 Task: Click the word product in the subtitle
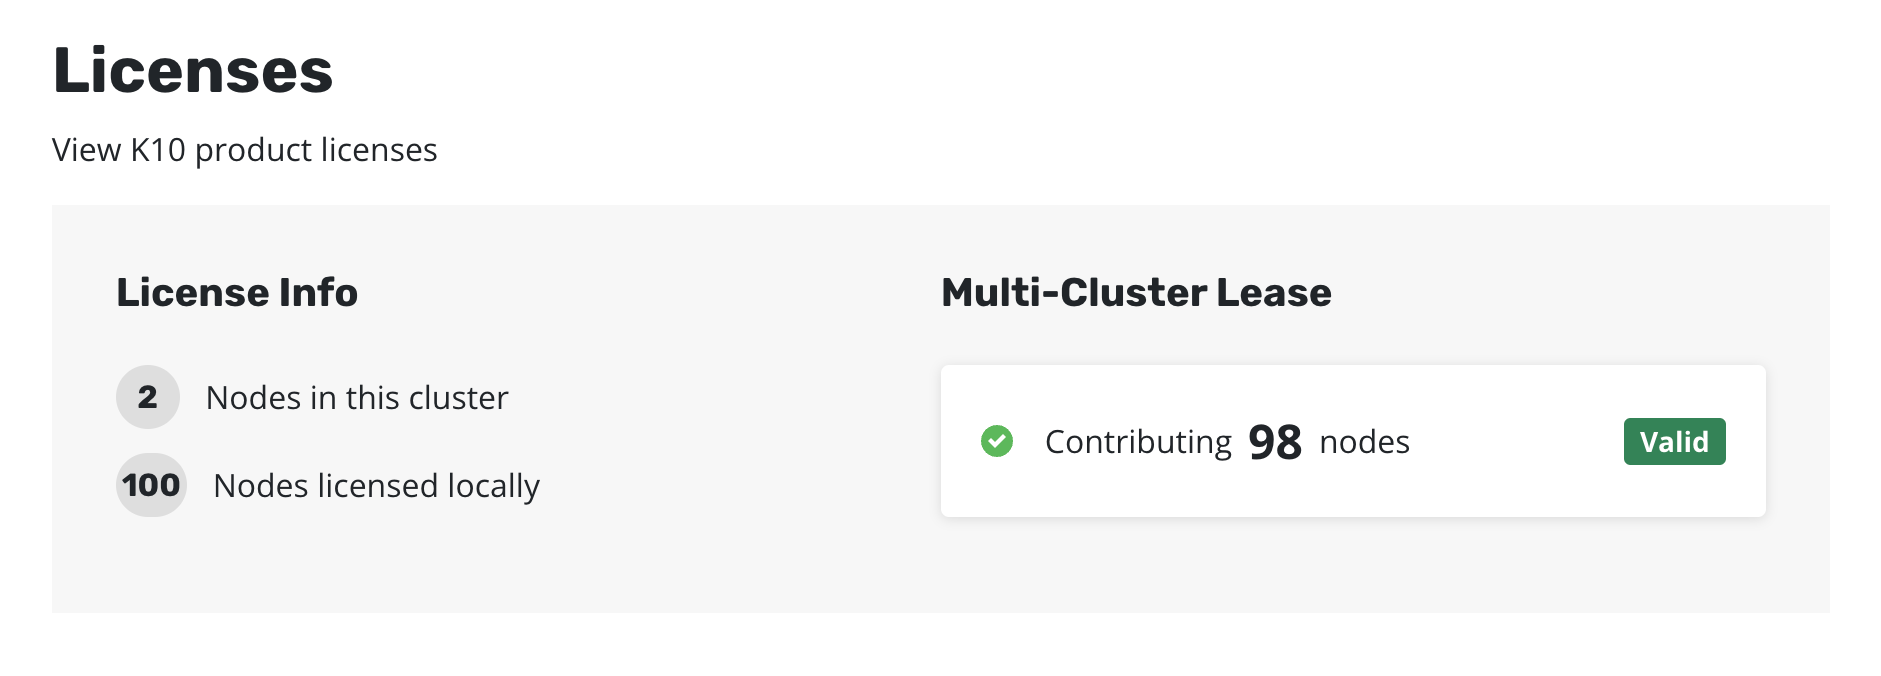tap(253, 150)
